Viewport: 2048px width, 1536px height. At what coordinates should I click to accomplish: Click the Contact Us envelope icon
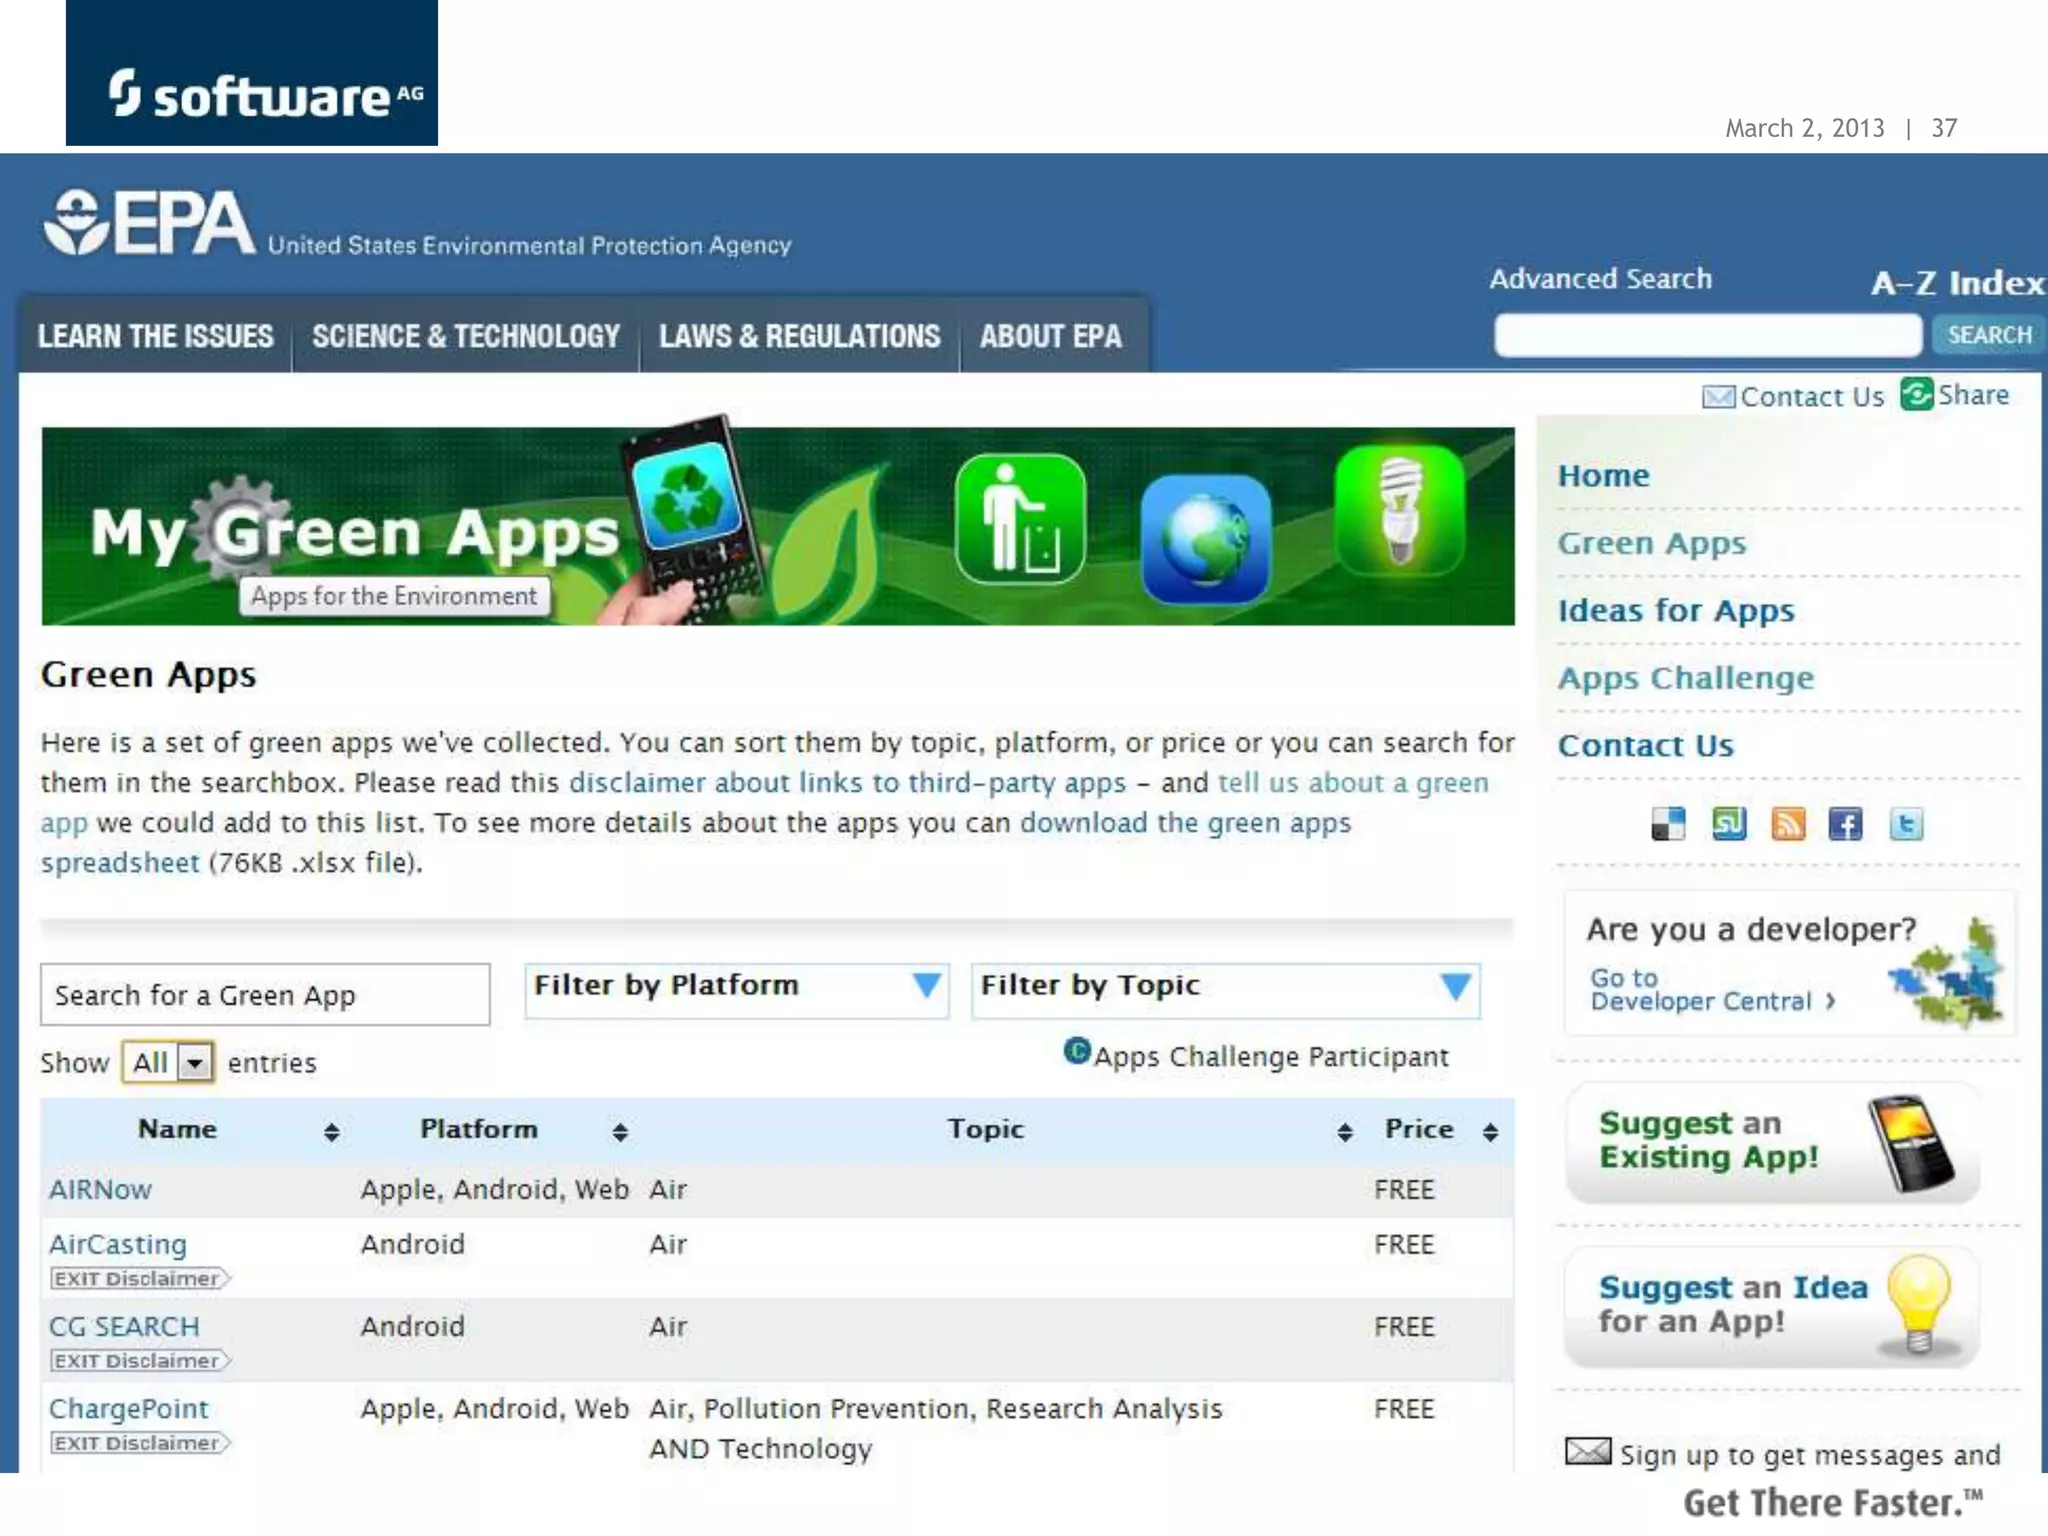pyautogui.click(x=1718, y=397)
